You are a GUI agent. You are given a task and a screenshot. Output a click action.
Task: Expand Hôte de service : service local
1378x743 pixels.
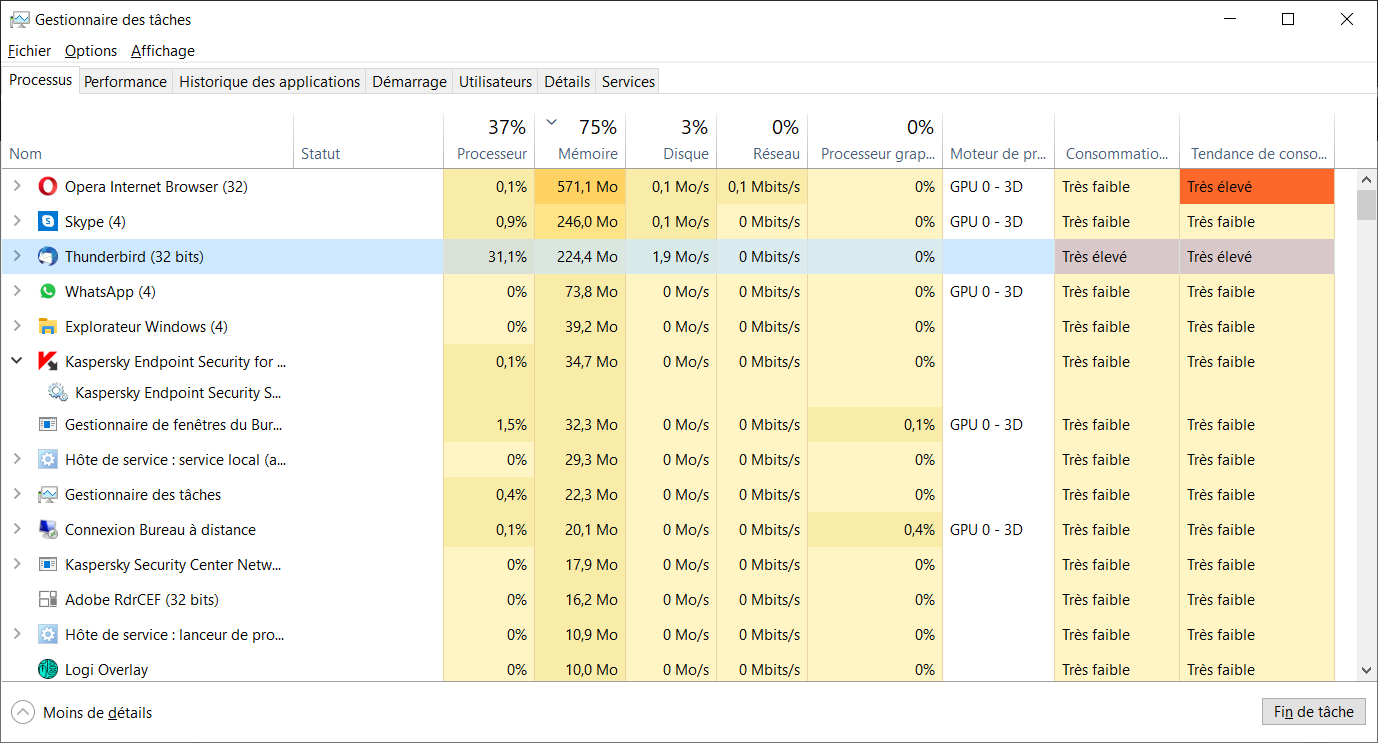[x=16, y=460]
